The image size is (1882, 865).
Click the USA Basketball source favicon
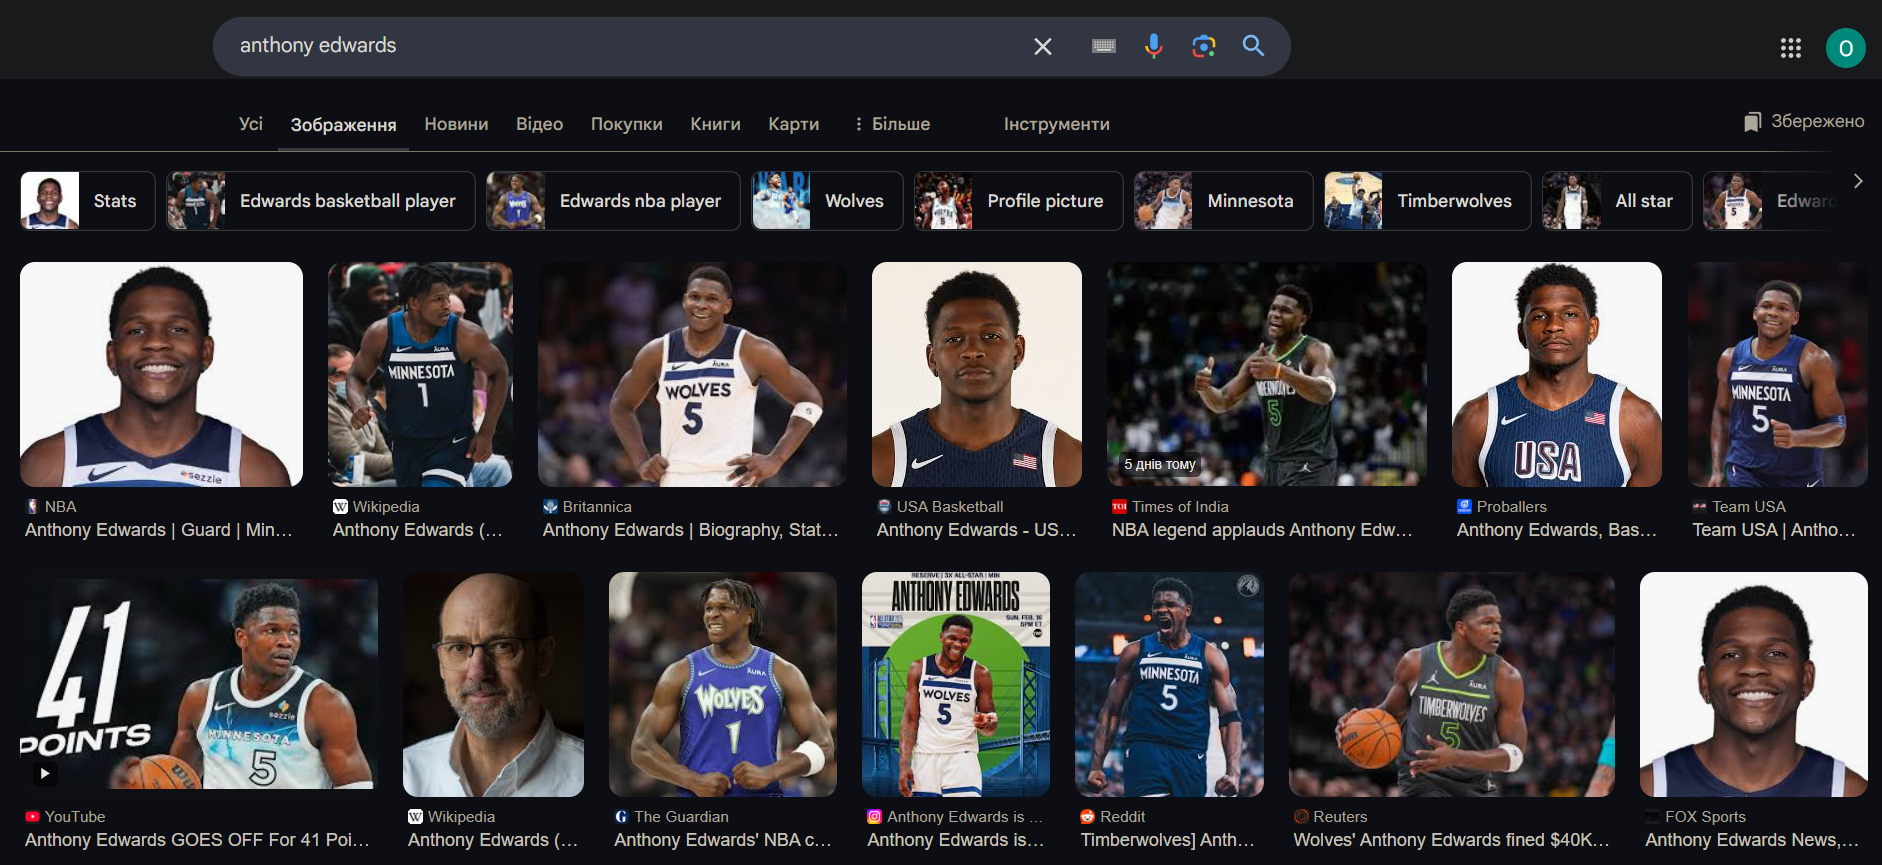pyautogui.click(x=884, y=507)
